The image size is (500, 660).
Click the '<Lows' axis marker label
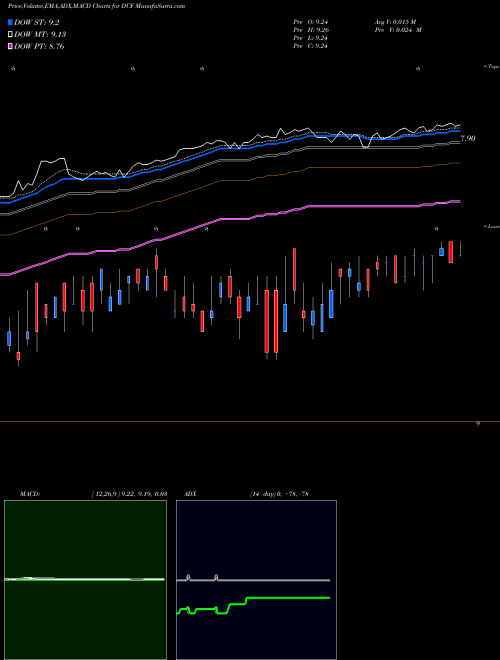pyautogui.click(x=492, y=226)
